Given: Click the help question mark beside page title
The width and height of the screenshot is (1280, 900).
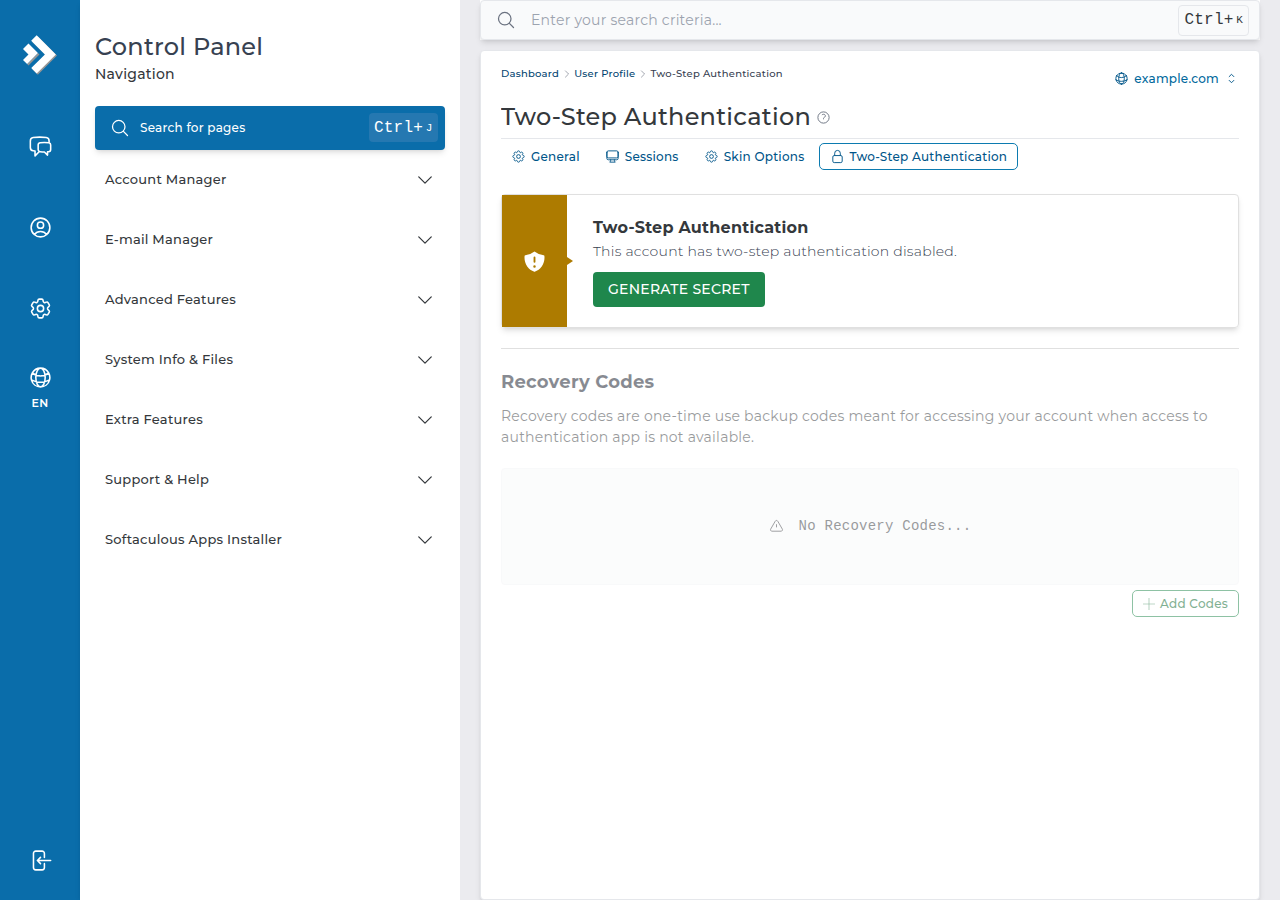Looking at the screenshot, I should click(x=824, y=117).
